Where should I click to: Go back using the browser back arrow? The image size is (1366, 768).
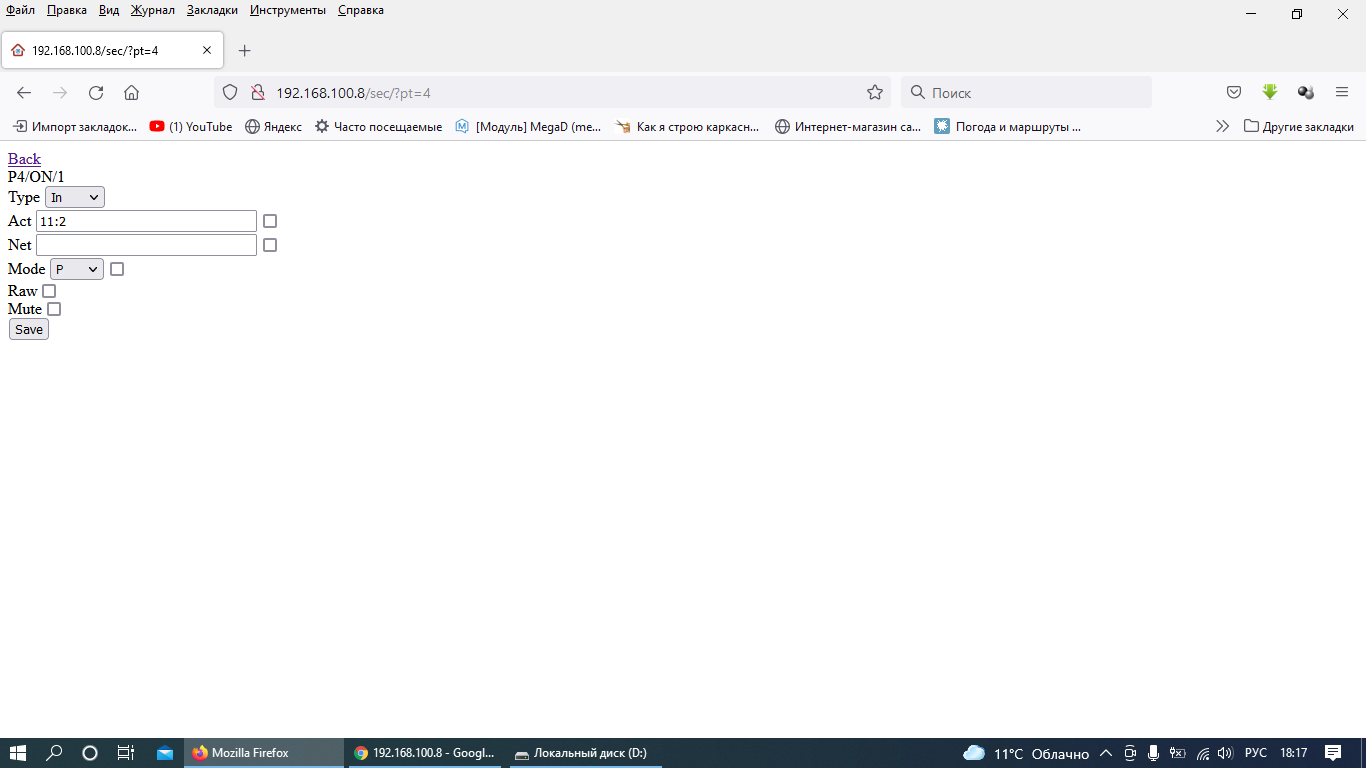[24, 93]
